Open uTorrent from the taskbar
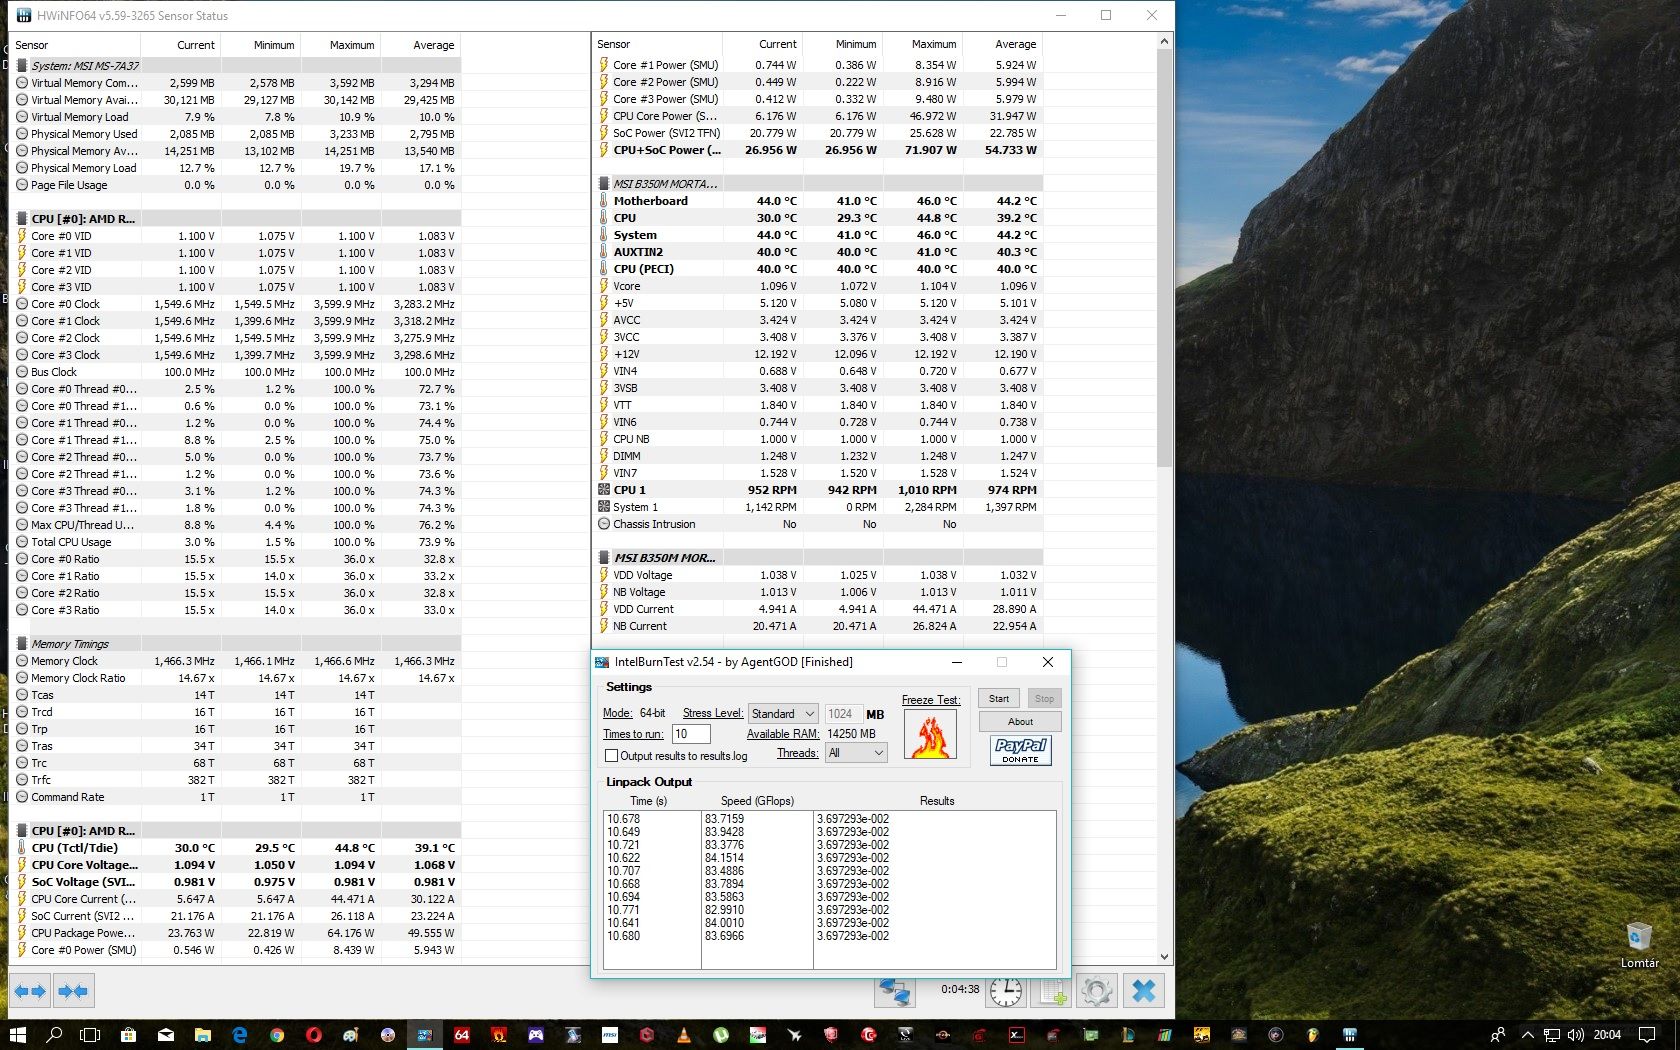Image resolution: width=1680 pixels, height=1050 pixels. (x=720, y=1035)
